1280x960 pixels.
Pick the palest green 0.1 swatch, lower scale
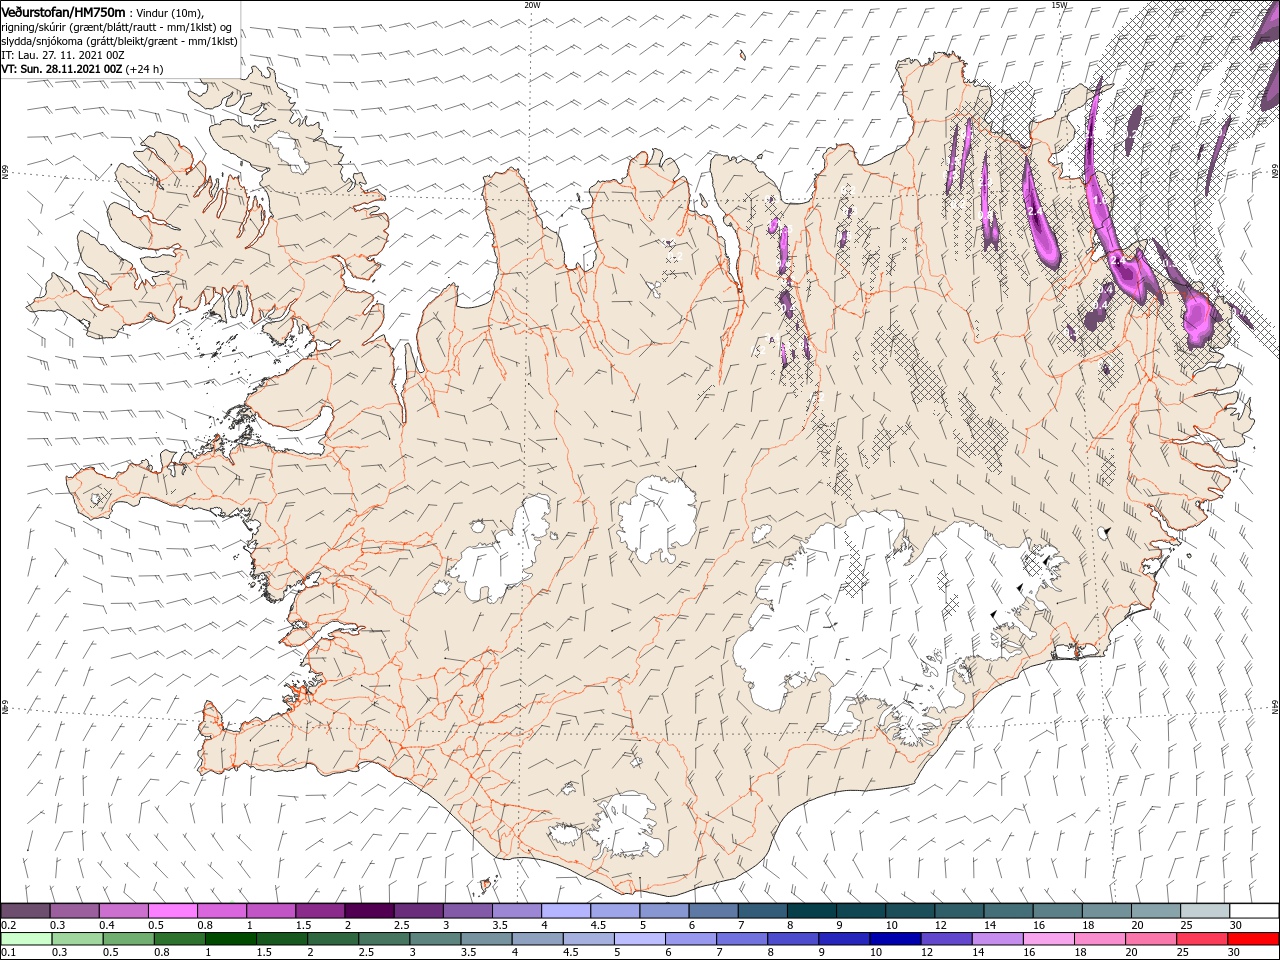click(x=26, y=939)
